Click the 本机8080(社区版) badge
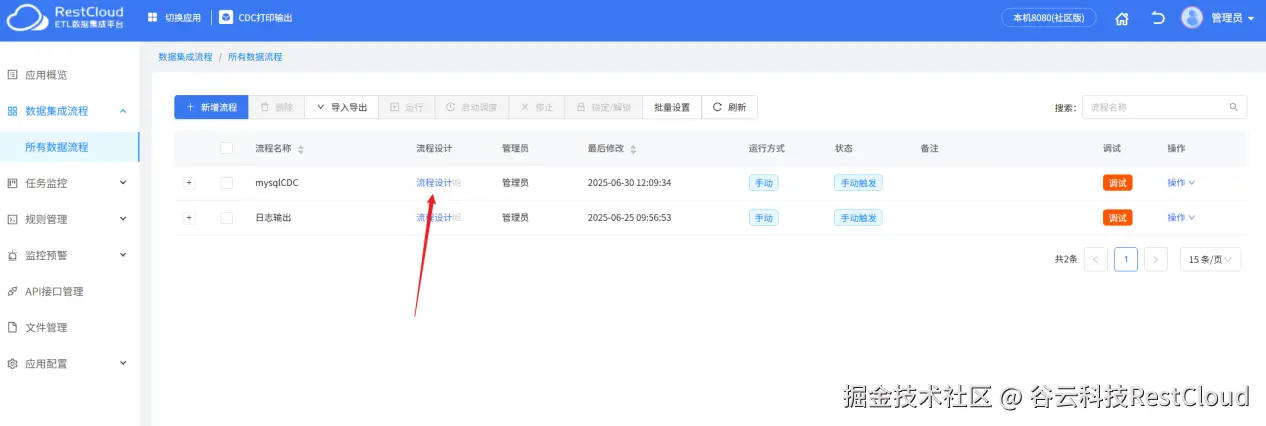Viewport: 1266px width, 426px height. pyautogui.click(x=1049, y=18)
